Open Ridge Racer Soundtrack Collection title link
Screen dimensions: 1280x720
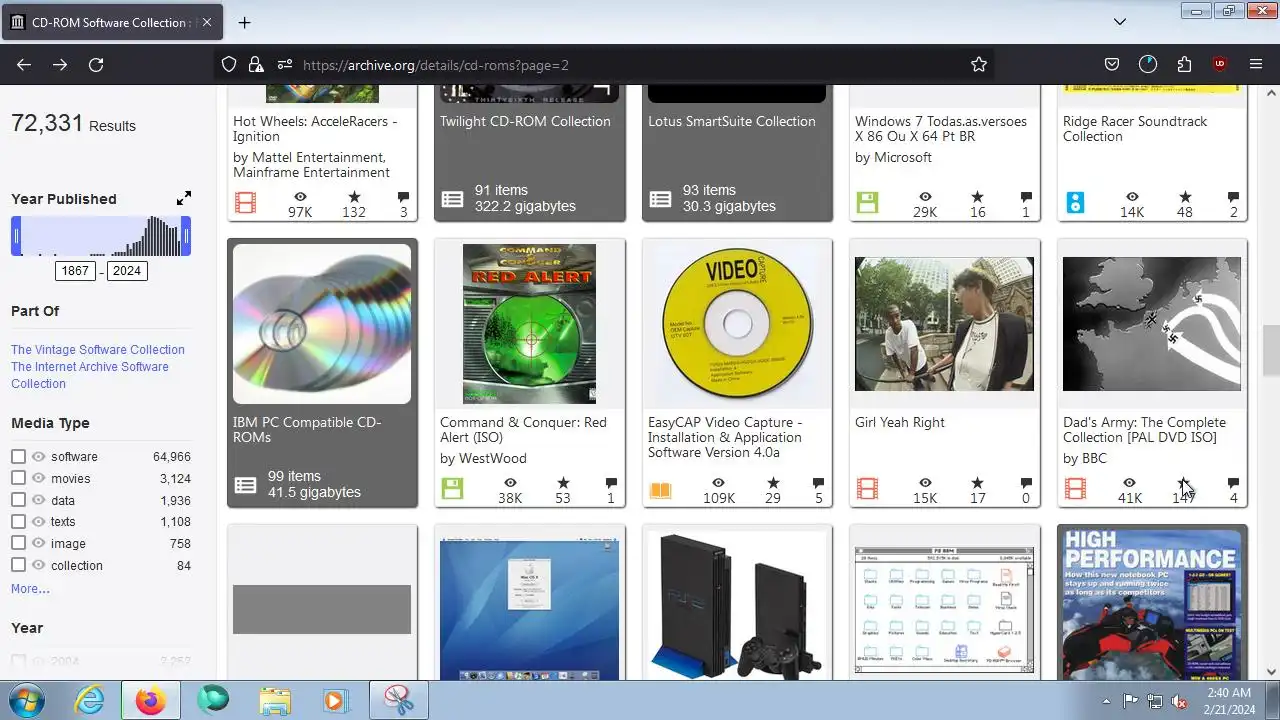coord(1135,129)
